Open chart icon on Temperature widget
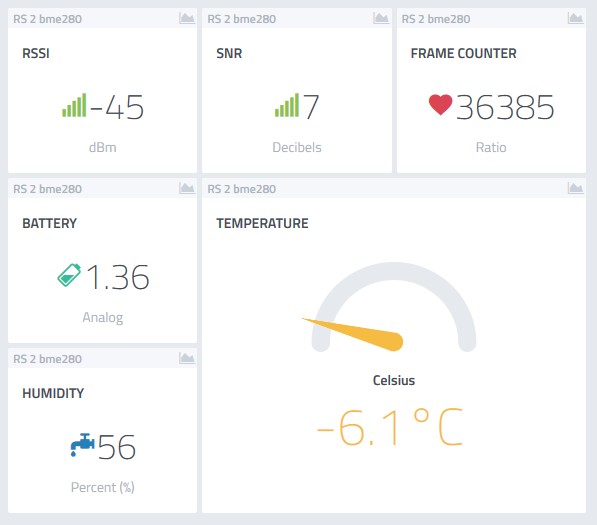597x525 pixels. 575,188
